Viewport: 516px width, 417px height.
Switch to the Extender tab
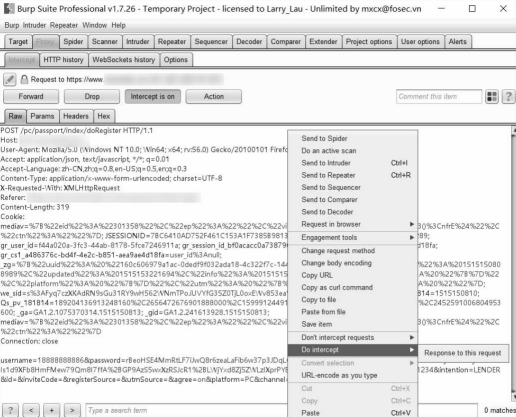(323, 42)
